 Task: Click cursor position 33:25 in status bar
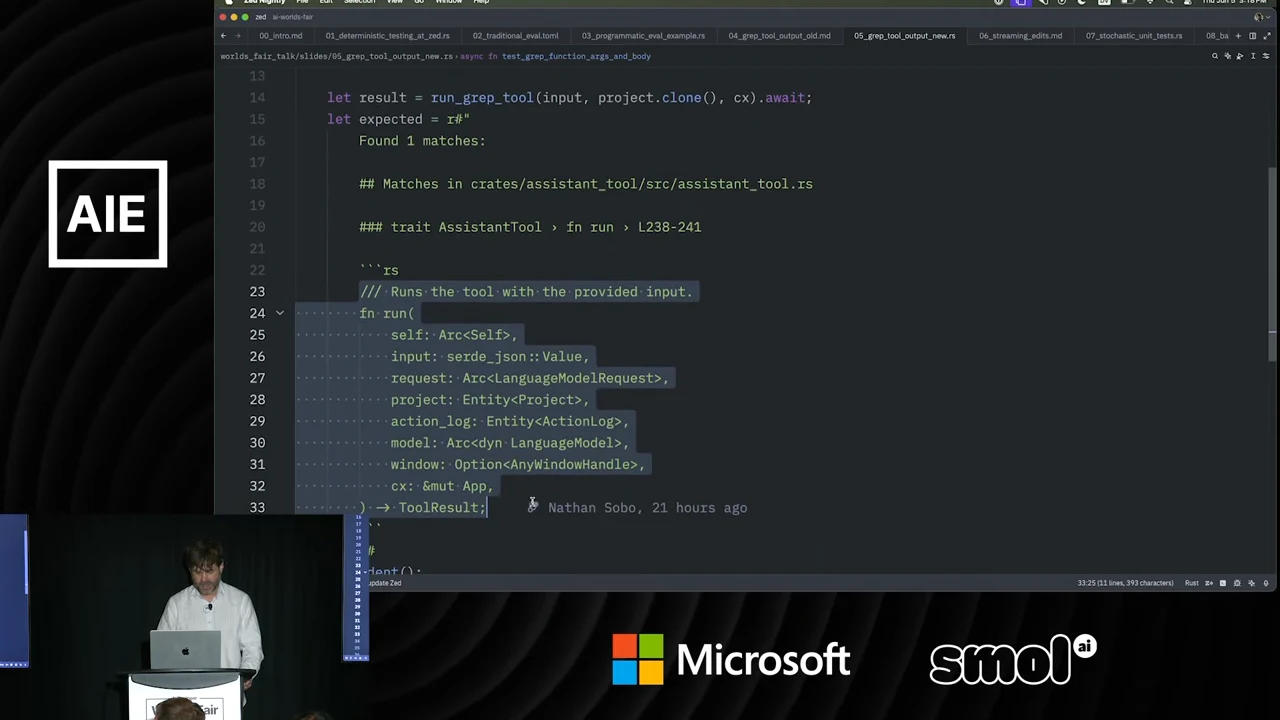click(x=1125, y=583)
